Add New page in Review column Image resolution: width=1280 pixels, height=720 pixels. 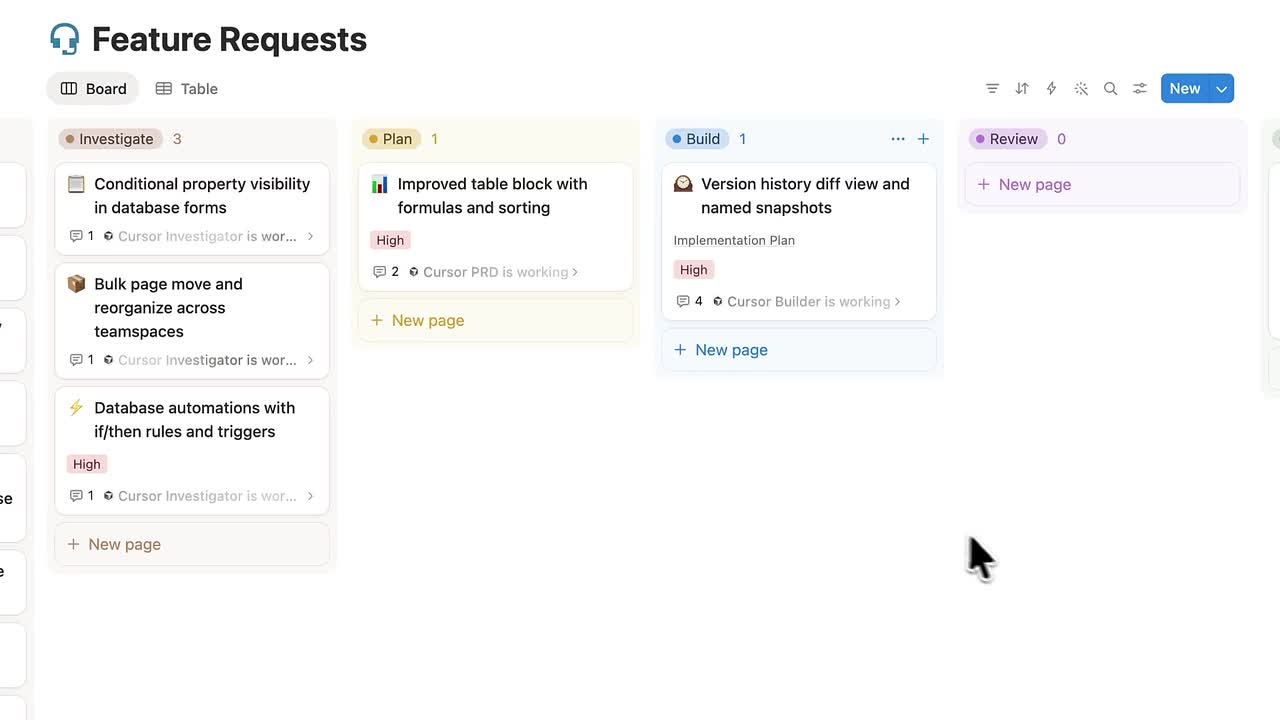(1102, 184)
